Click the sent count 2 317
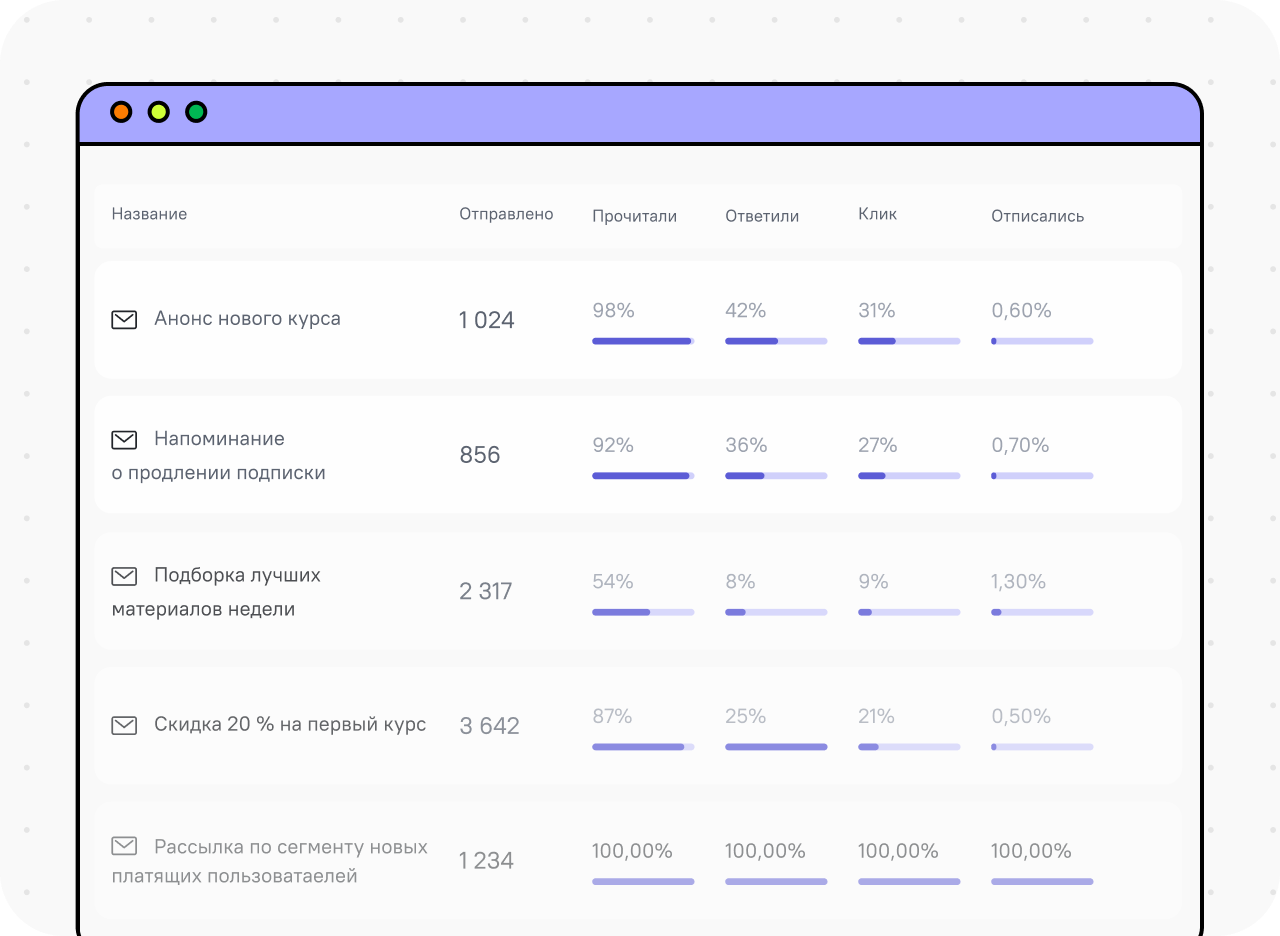The height and width of the screenshot is (936, 1280). tap(486, 591)
